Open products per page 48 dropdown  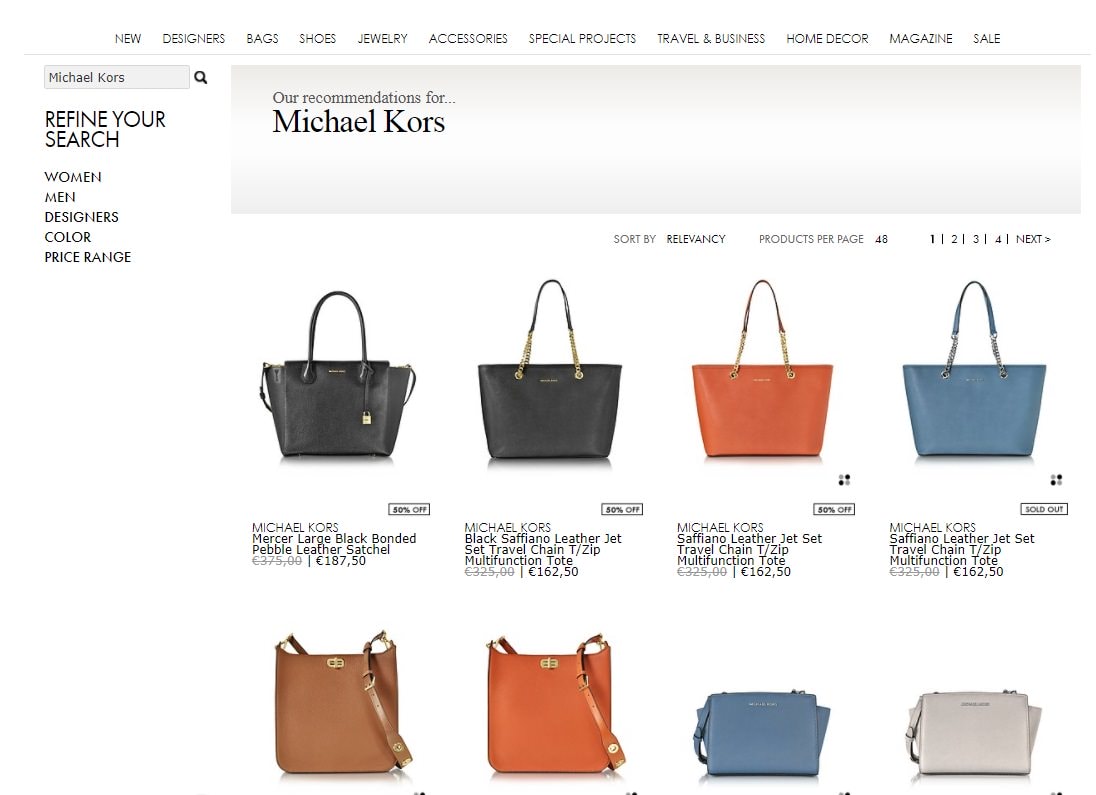coord(881,239)
